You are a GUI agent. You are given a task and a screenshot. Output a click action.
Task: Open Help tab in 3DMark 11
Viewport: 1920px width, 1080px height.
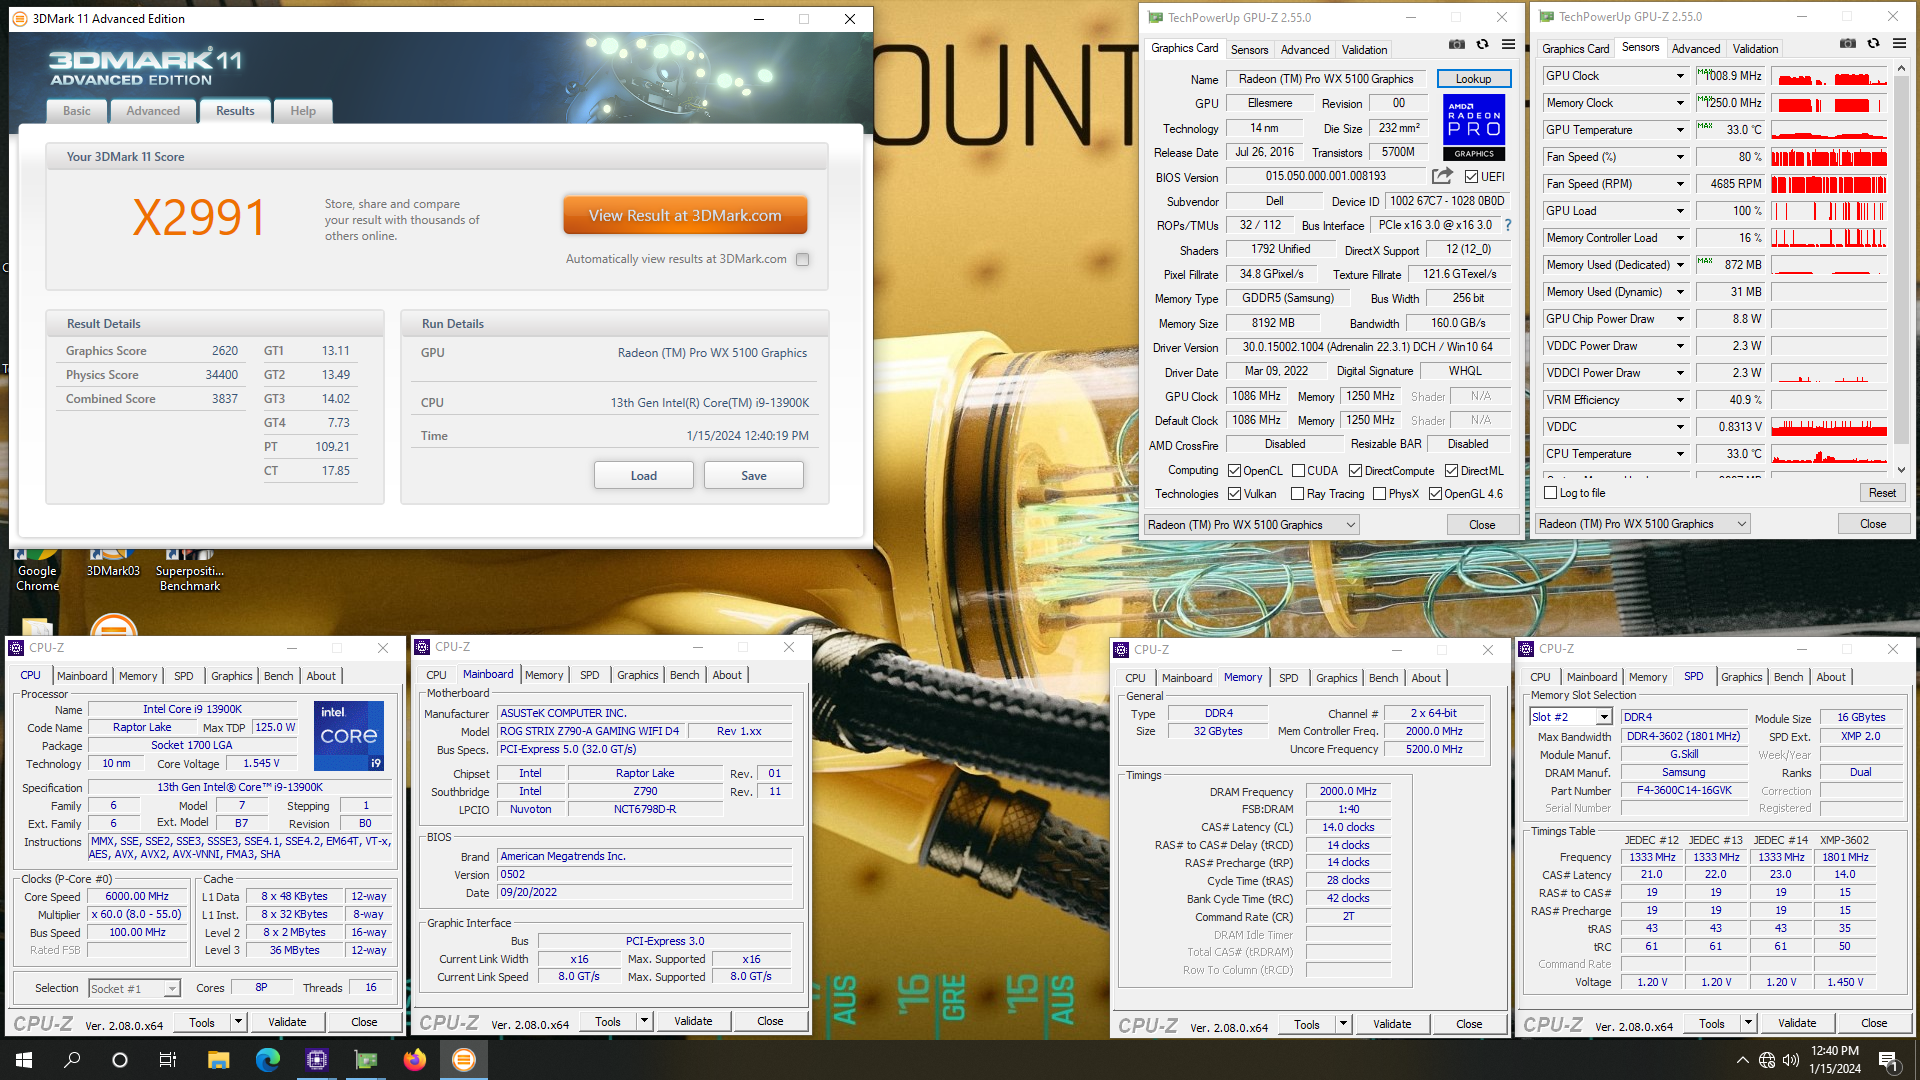tap(303, 111)
